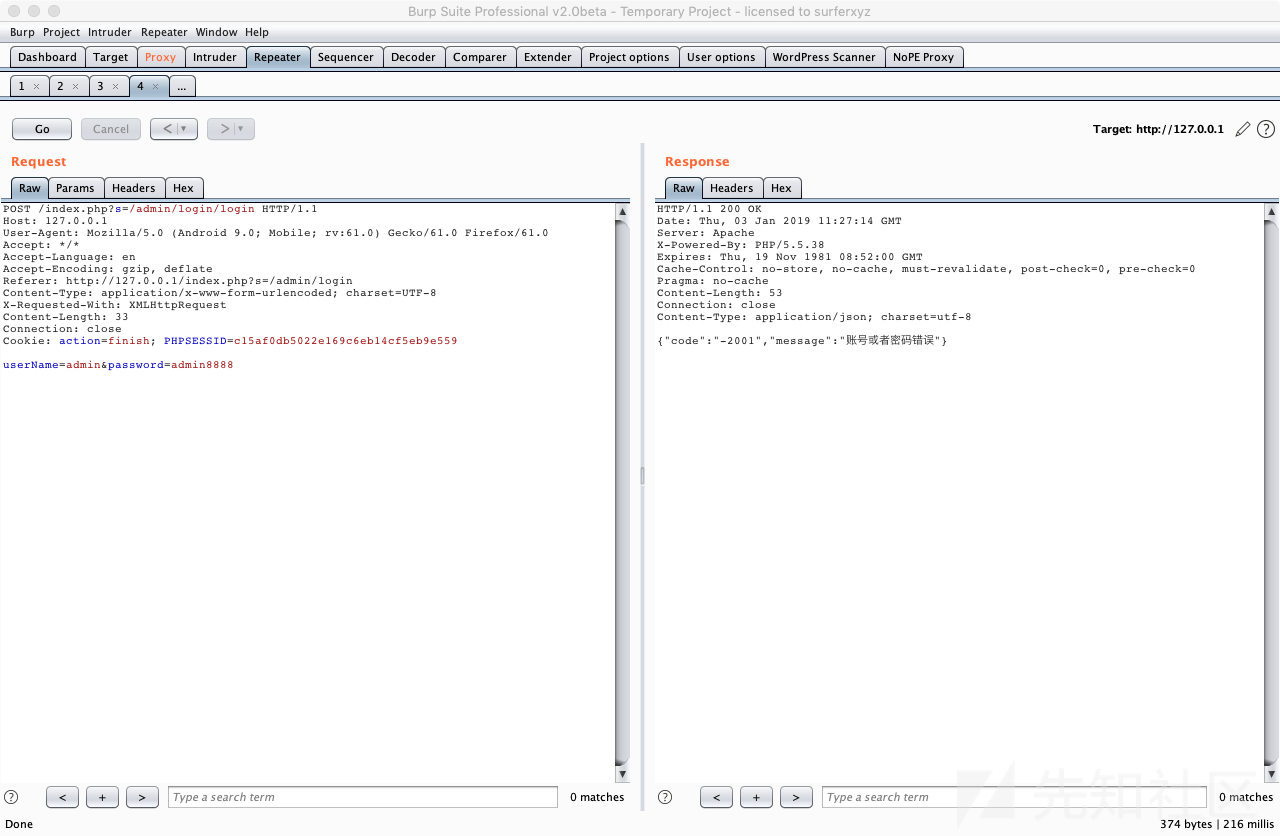Screen dimensions: 1280x836
Task: Click the userName=admin&password request body line
Action: (118, 365)
